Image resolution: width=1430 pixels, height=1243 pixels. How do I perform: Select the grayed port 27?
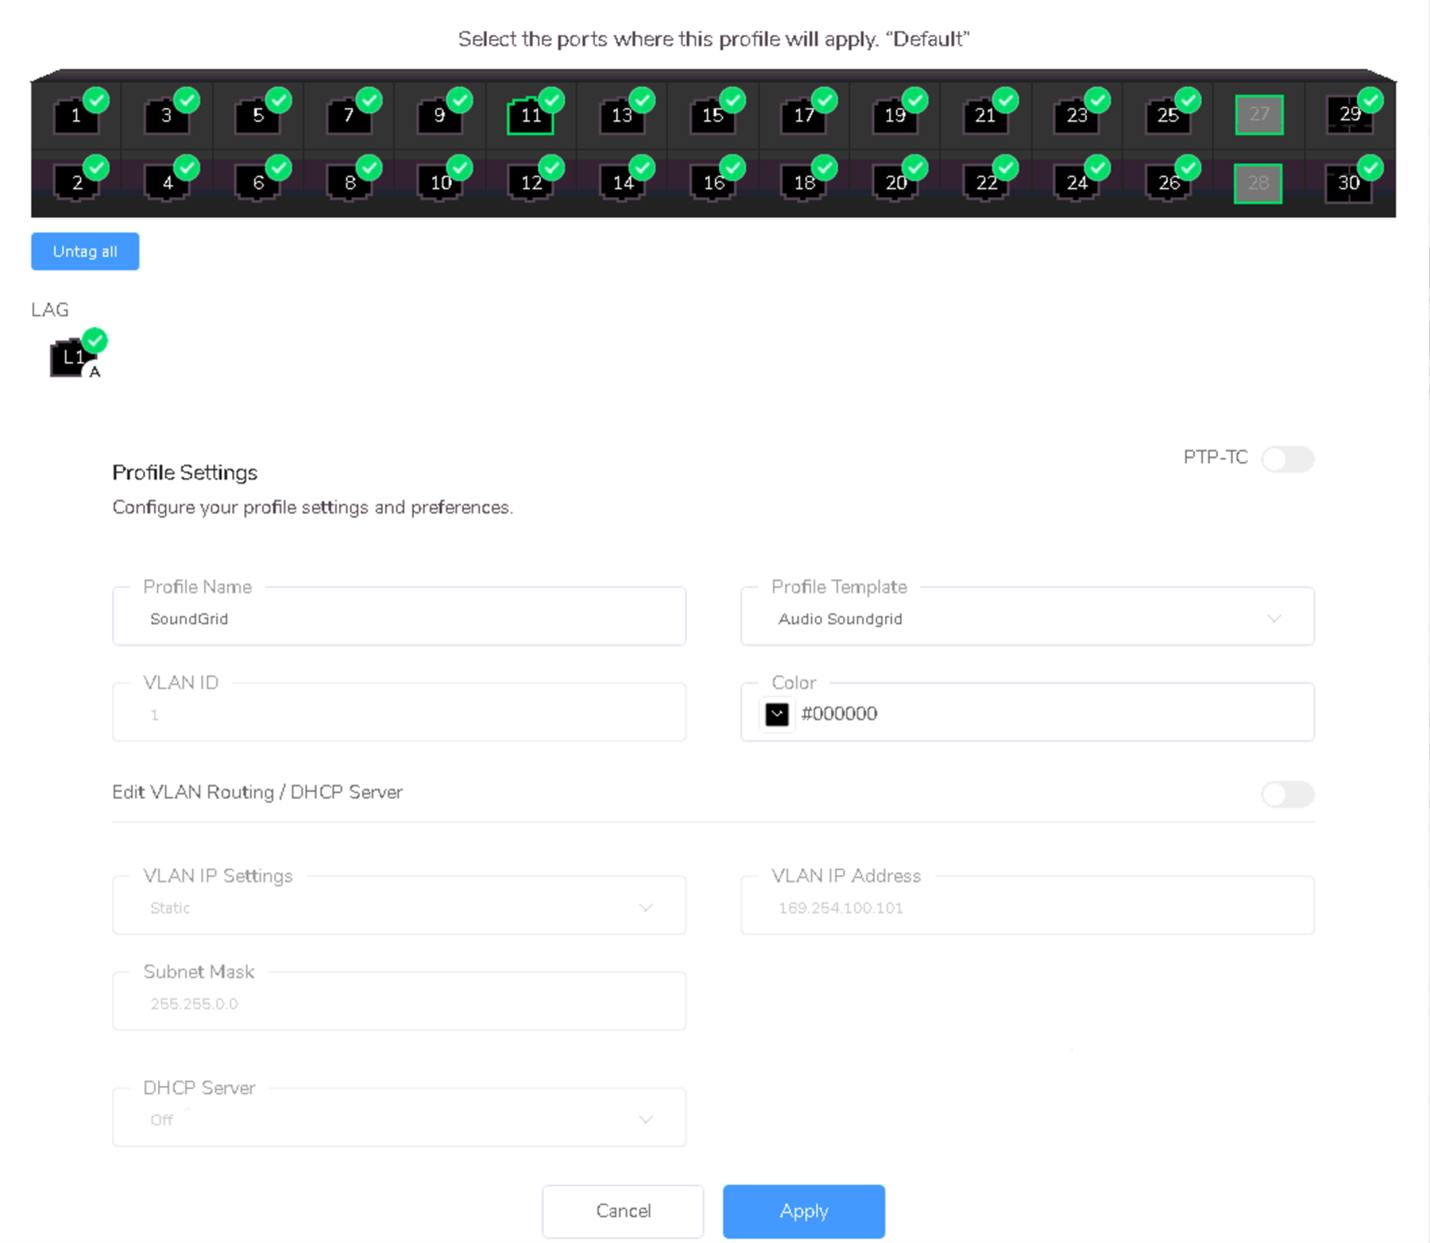pos(1258,114)
